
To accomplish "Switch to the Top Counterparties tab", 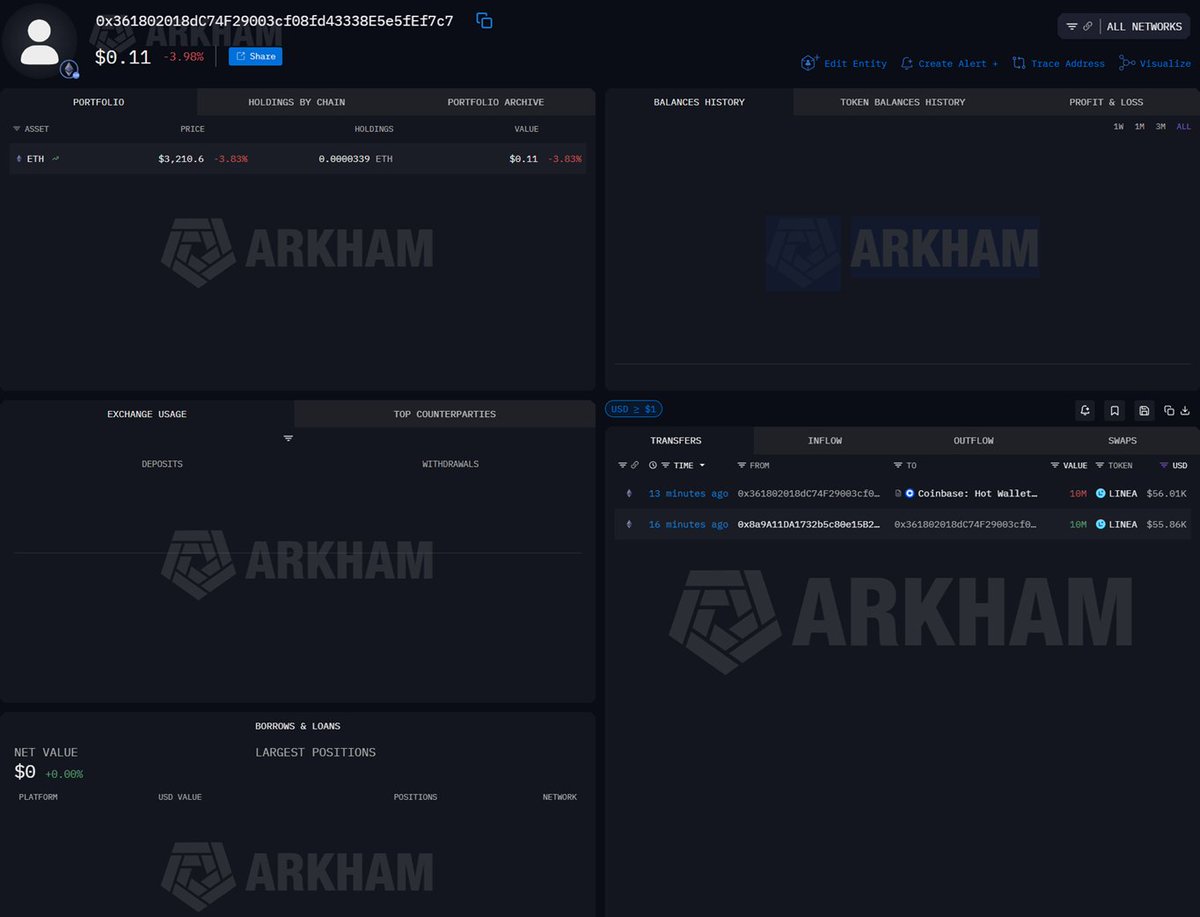I will click(x=445, y=414).
